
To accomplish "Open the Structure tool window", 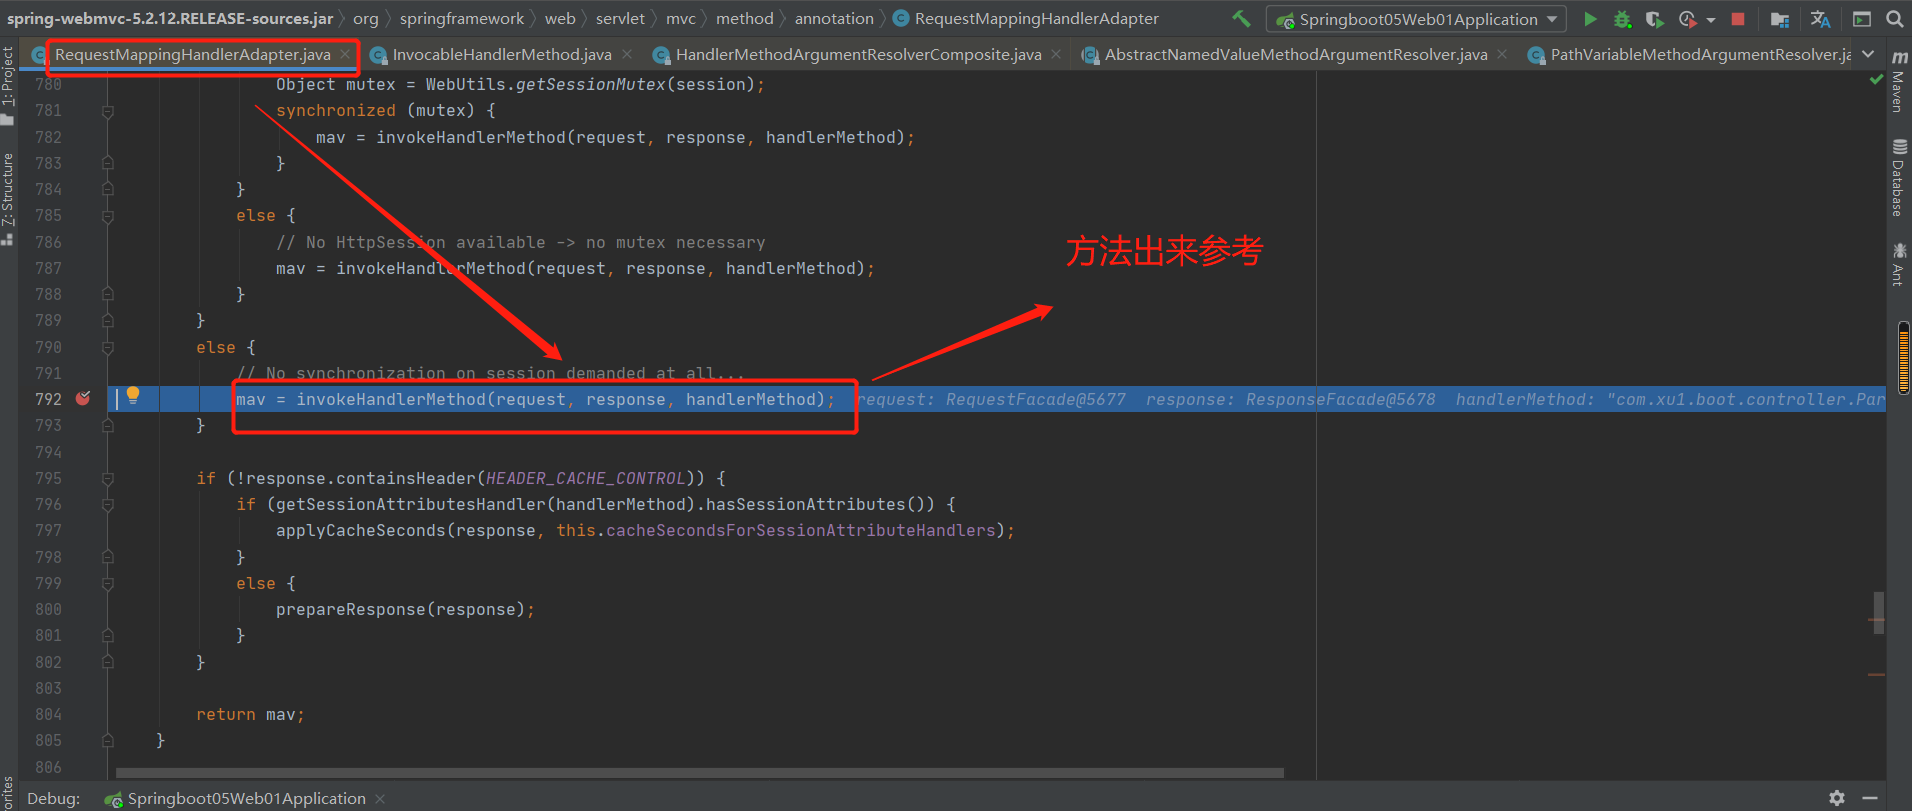I will click(x=8, y=197).
